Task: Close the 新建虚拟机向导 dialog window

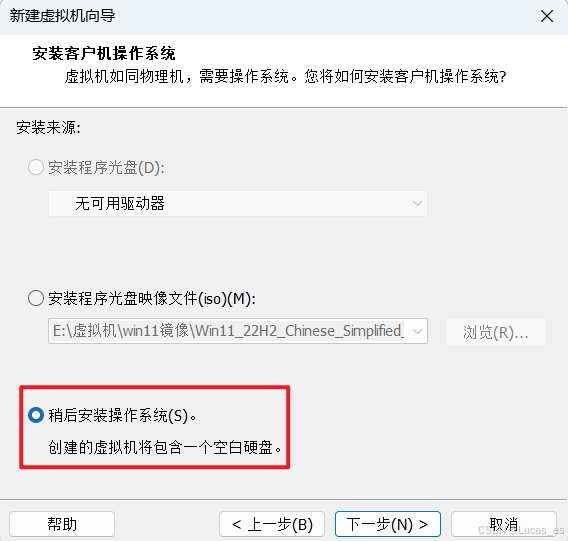Action: click(x=546, y=16)
